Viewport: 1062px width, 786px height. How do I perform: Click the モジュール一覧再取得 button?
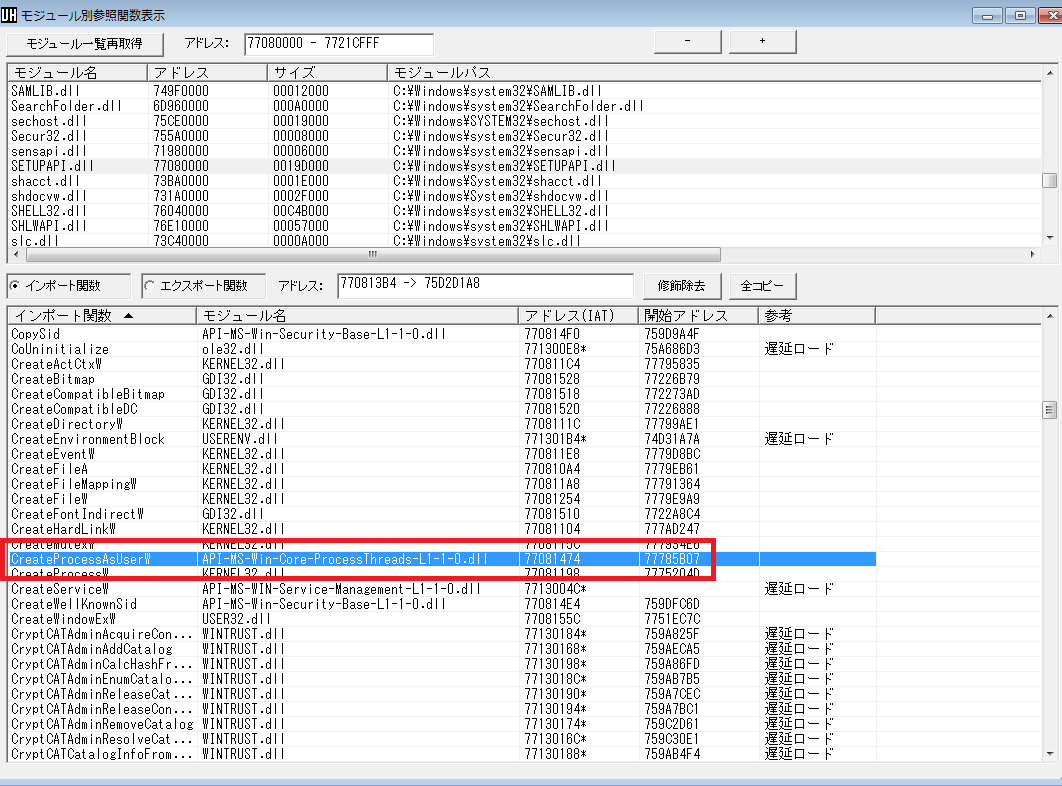(85, 44)
